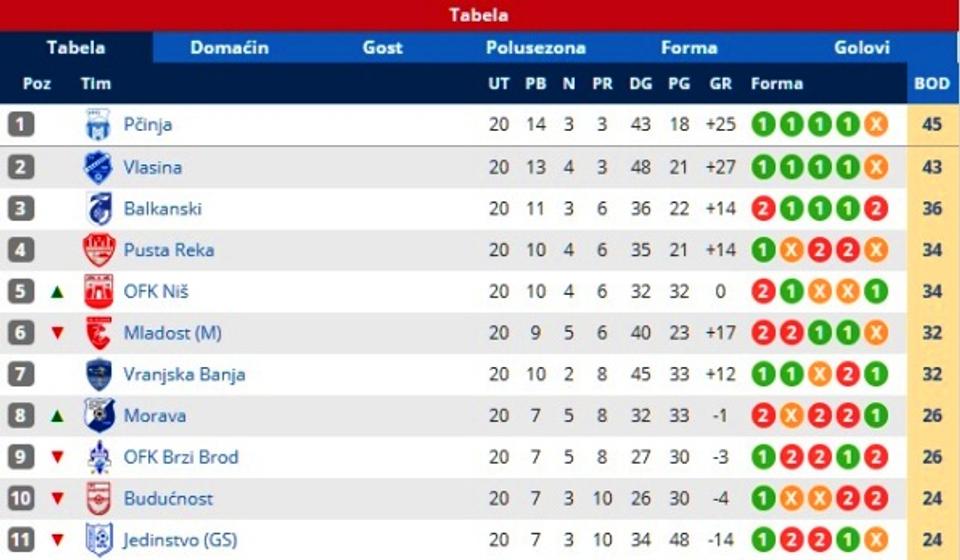The image size is (960, 560).
Task: Sort table by BOD column header
Action: click(x=931, y=84)
